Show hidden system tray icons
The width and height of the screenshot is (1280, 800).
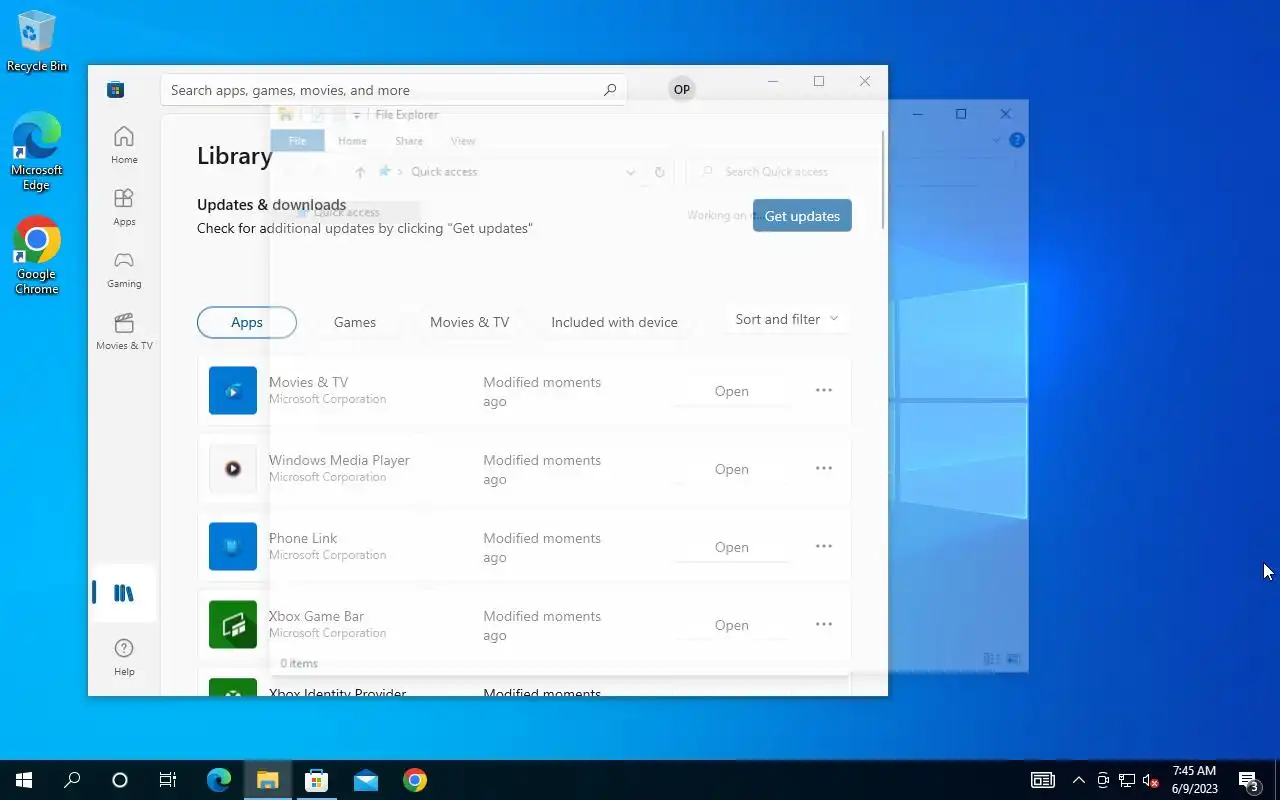(1078, 780)
